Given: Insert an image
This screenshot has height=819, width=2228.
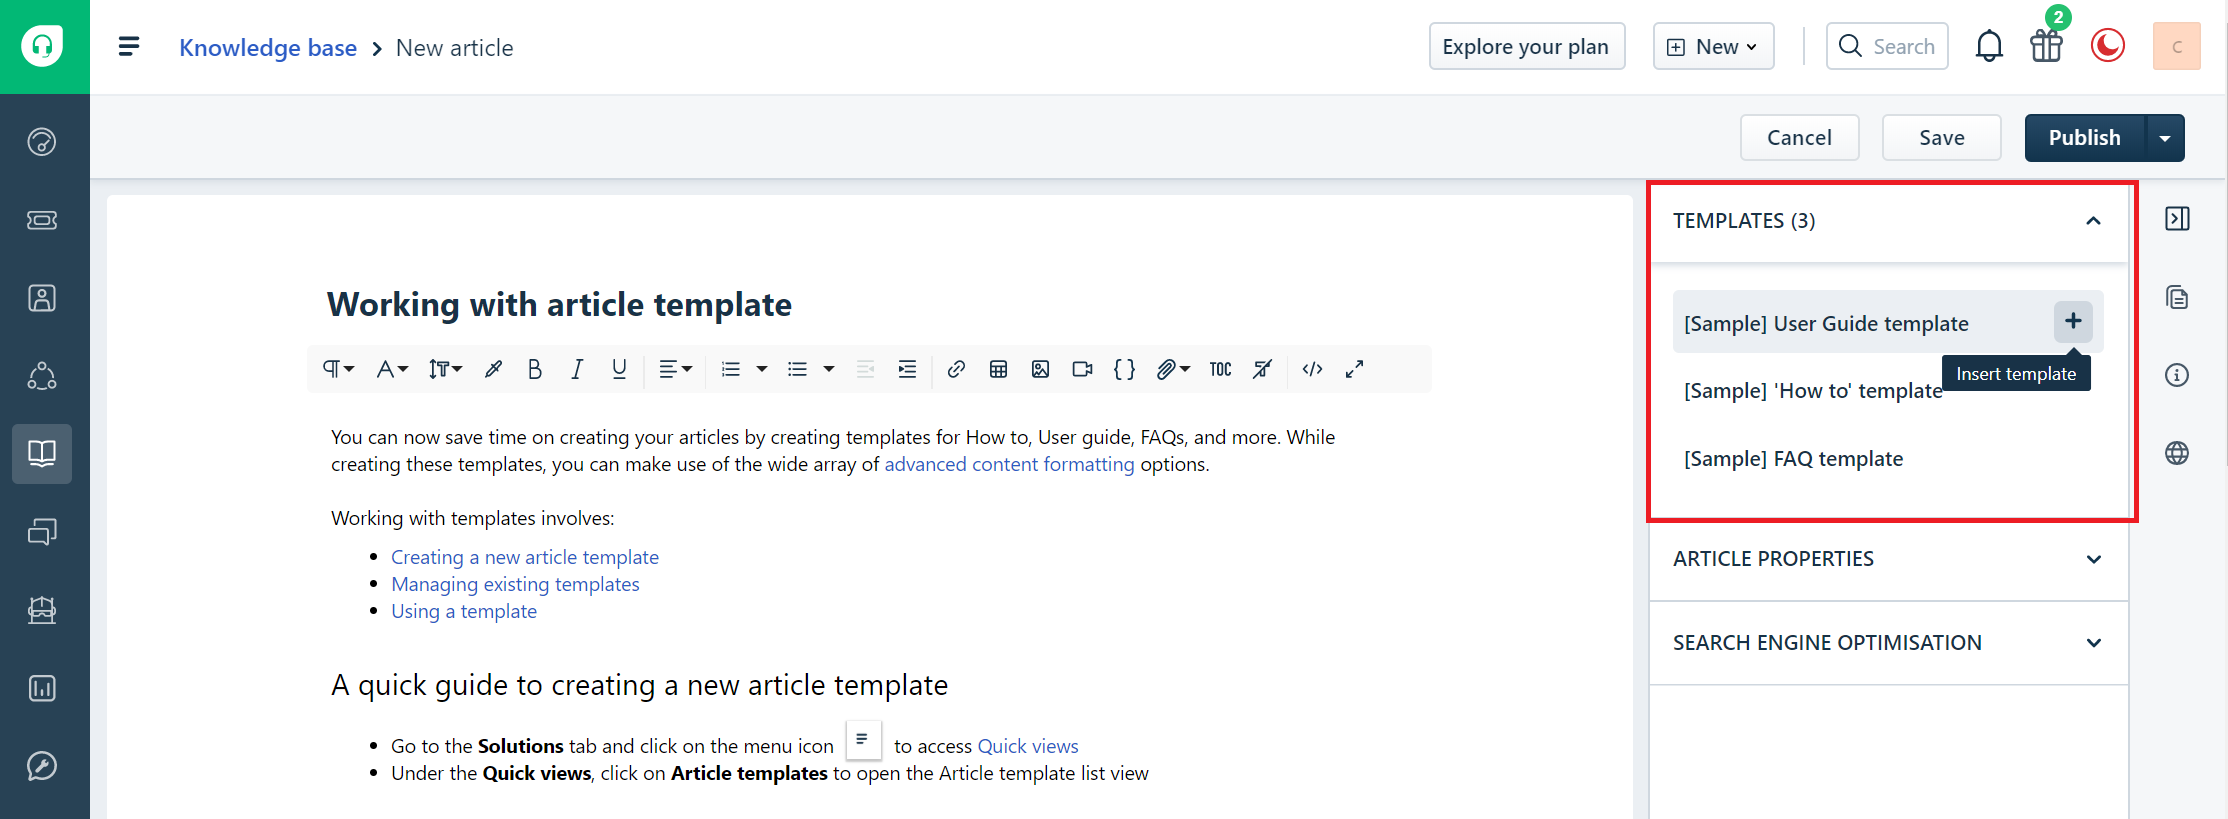Looking at the screenshot, I should pos(1040,369).
